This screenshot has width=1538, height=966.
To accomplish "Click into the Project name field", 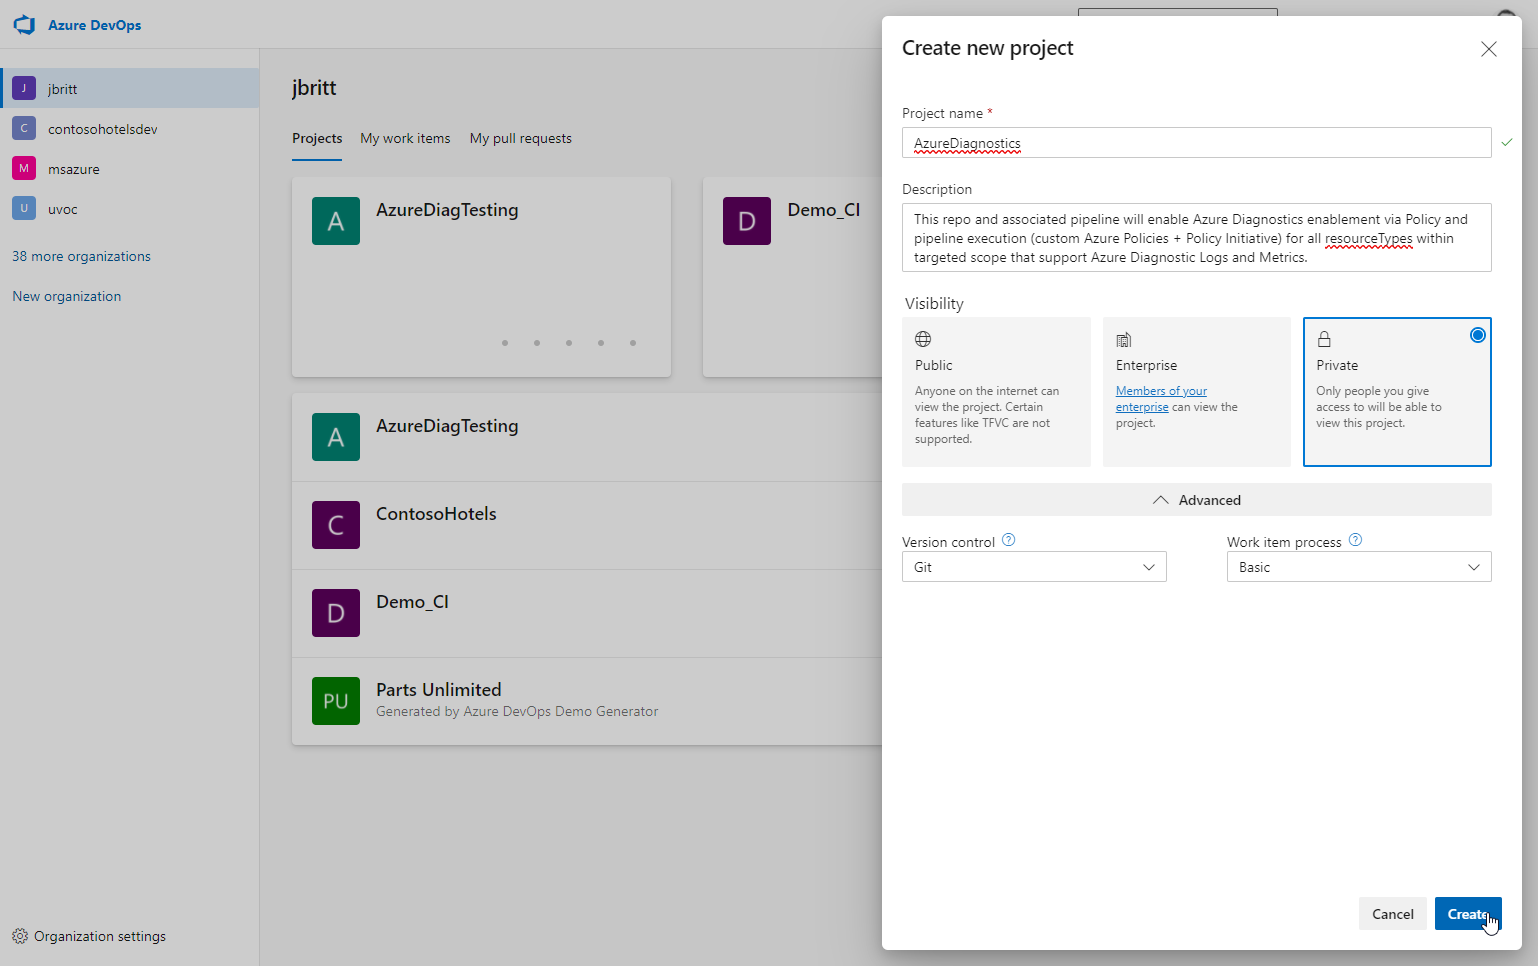I will click(1196, 142).
